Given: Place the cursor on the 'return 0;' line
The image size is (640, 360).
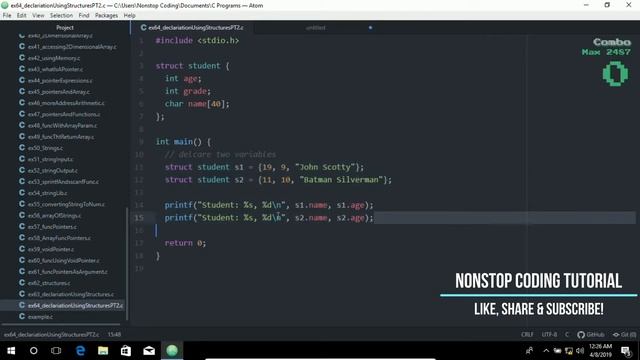Looking at the screenshot, I should 185,243.
